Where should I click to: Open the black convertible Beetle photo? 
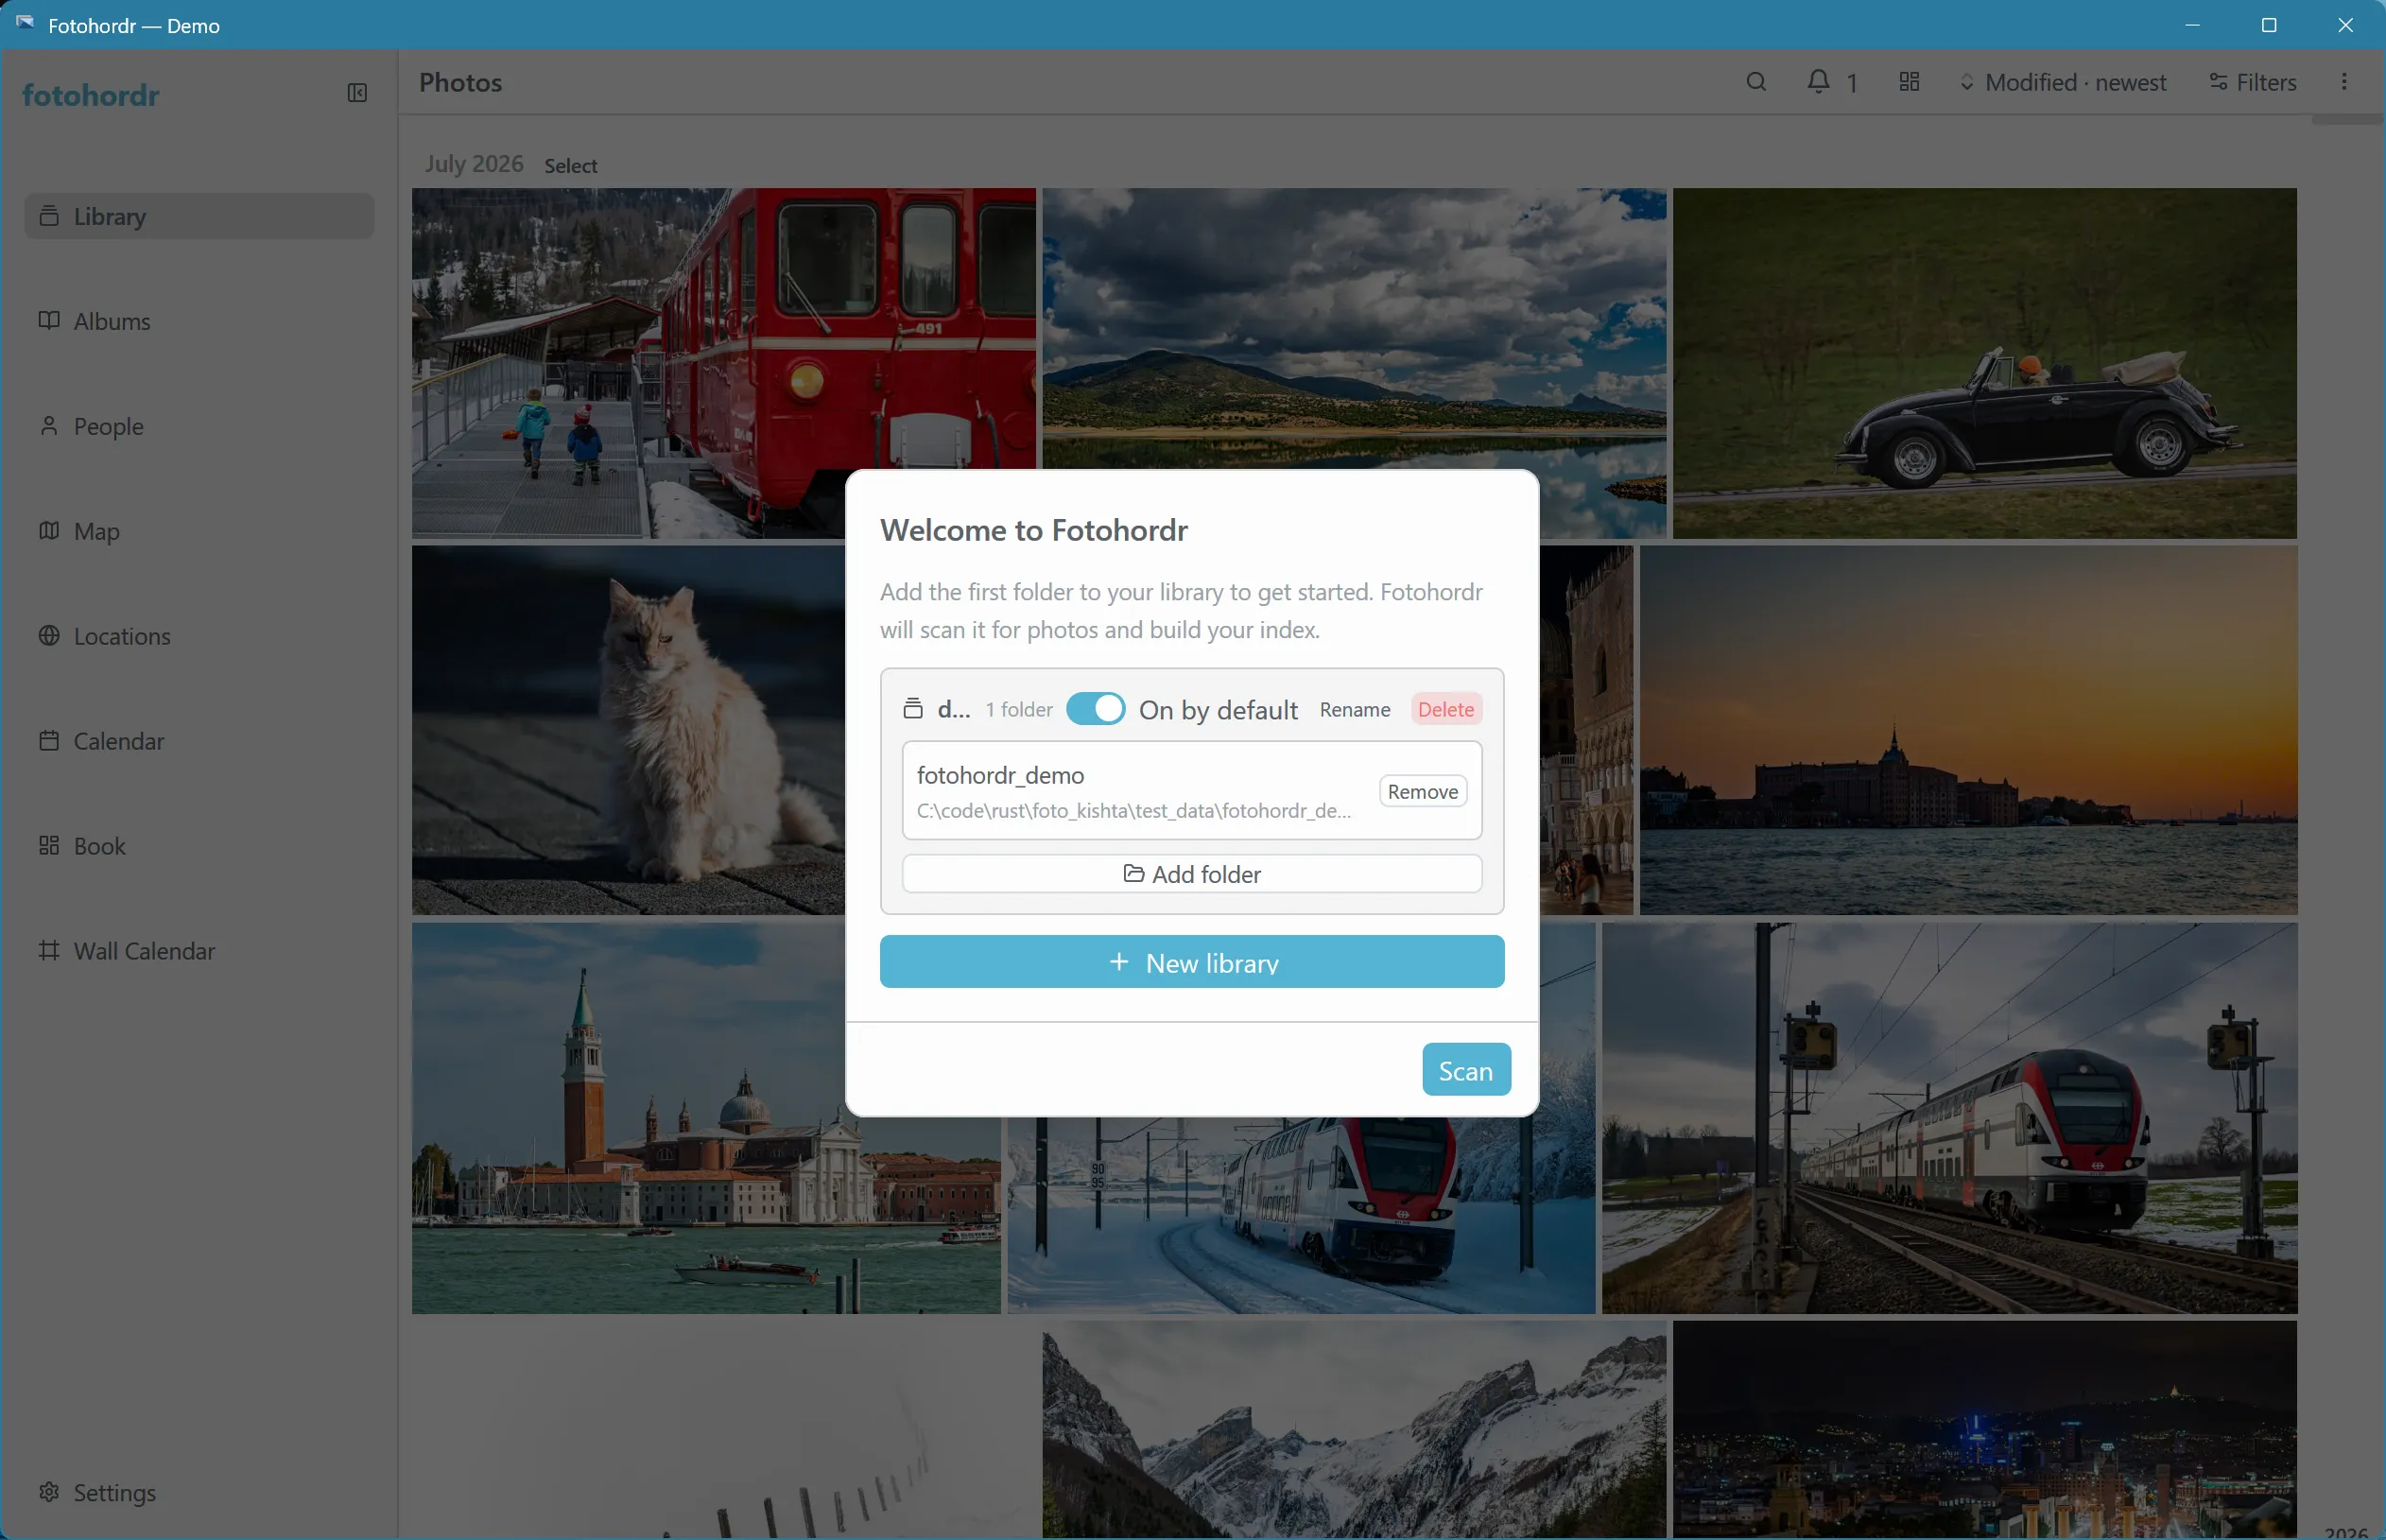coord(1984,363)
